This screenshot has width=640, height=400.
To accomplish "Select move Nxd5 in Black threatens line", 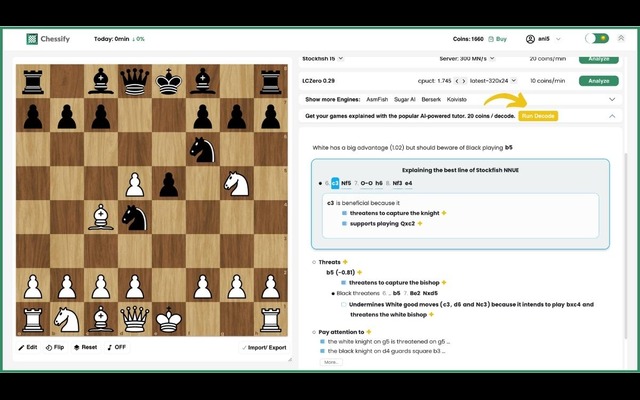I will 430,293.
